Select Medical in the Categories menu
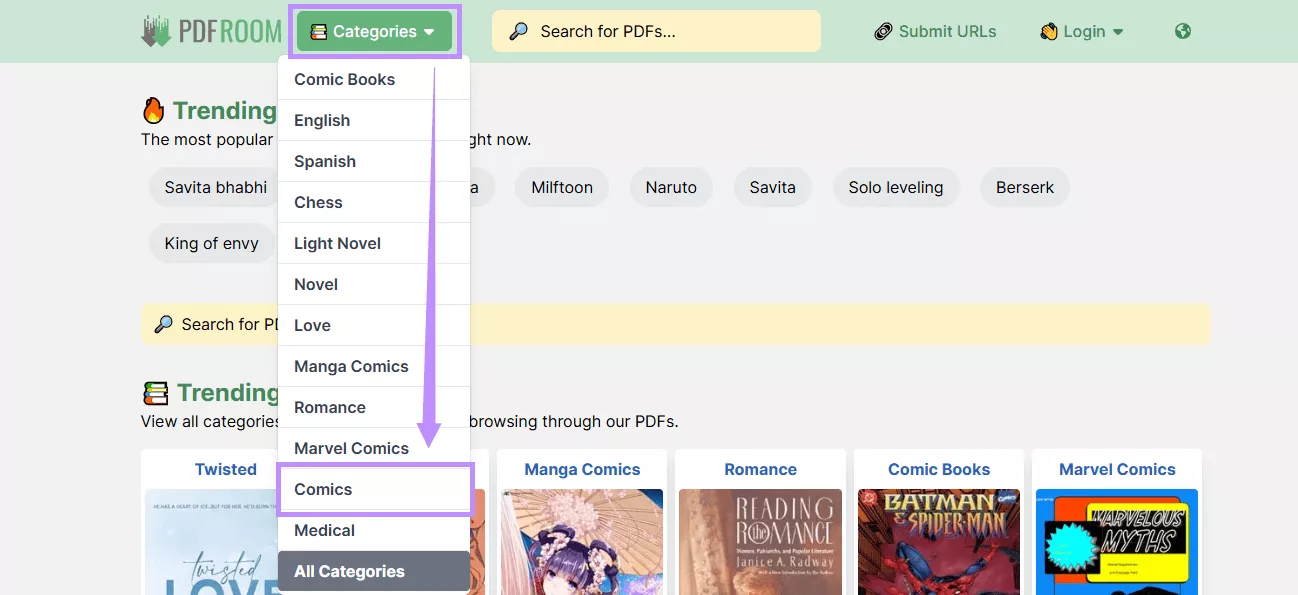 (x=374, y=530)
